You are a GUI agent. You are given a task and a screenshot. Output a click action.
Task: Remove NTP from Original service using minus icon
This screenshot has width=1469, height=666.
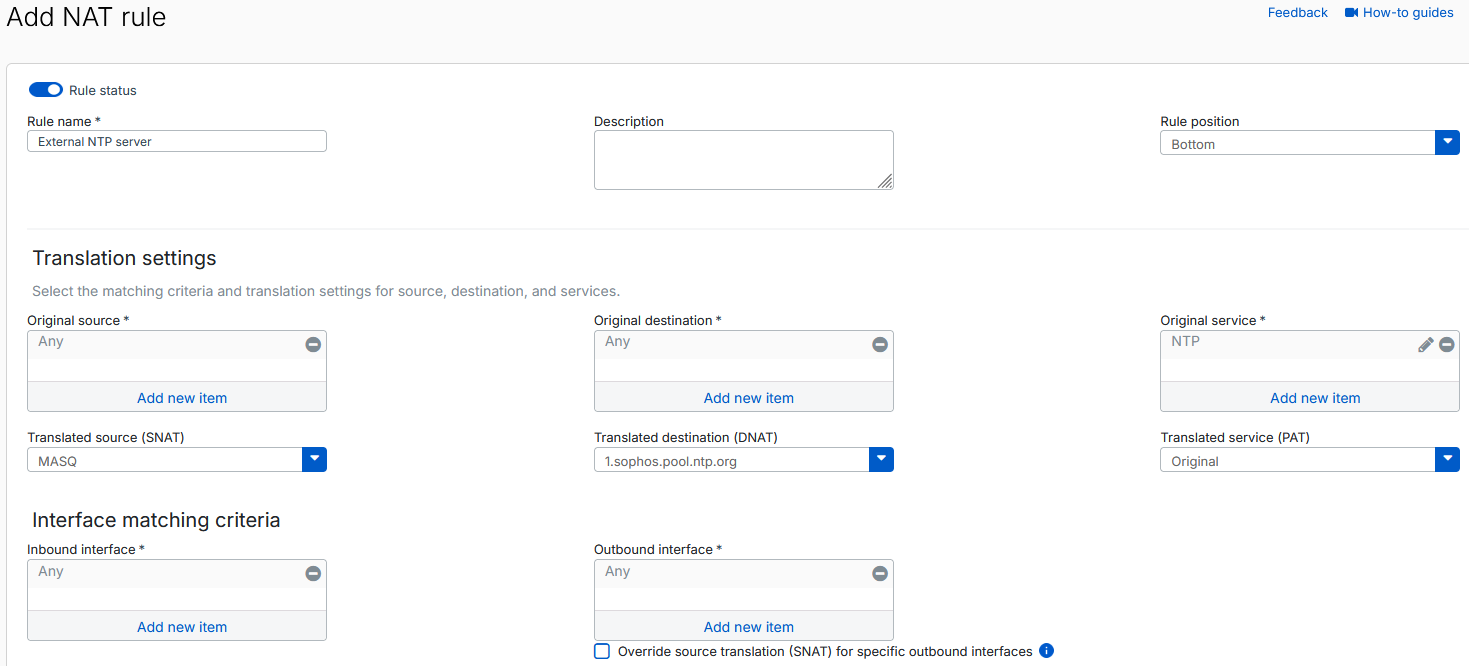pos(1446,344)
